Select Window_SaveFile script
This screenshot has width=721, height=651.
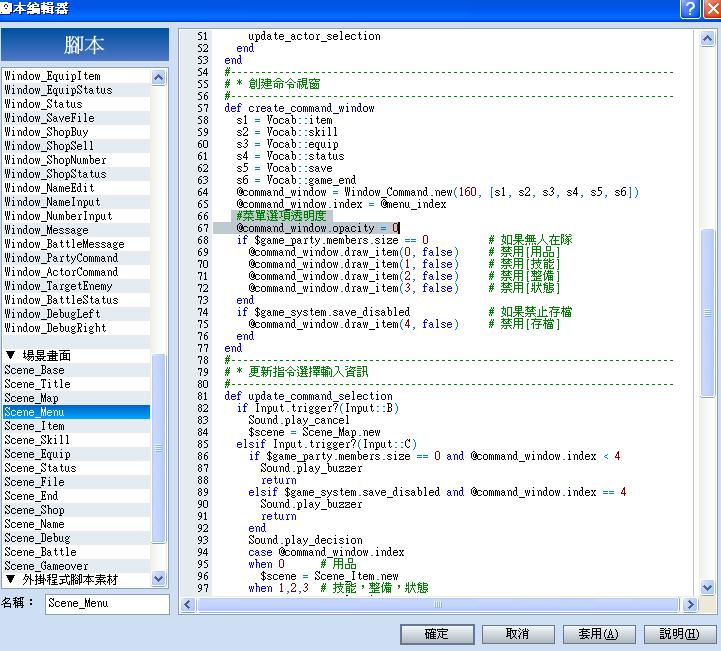coord(76,118)
